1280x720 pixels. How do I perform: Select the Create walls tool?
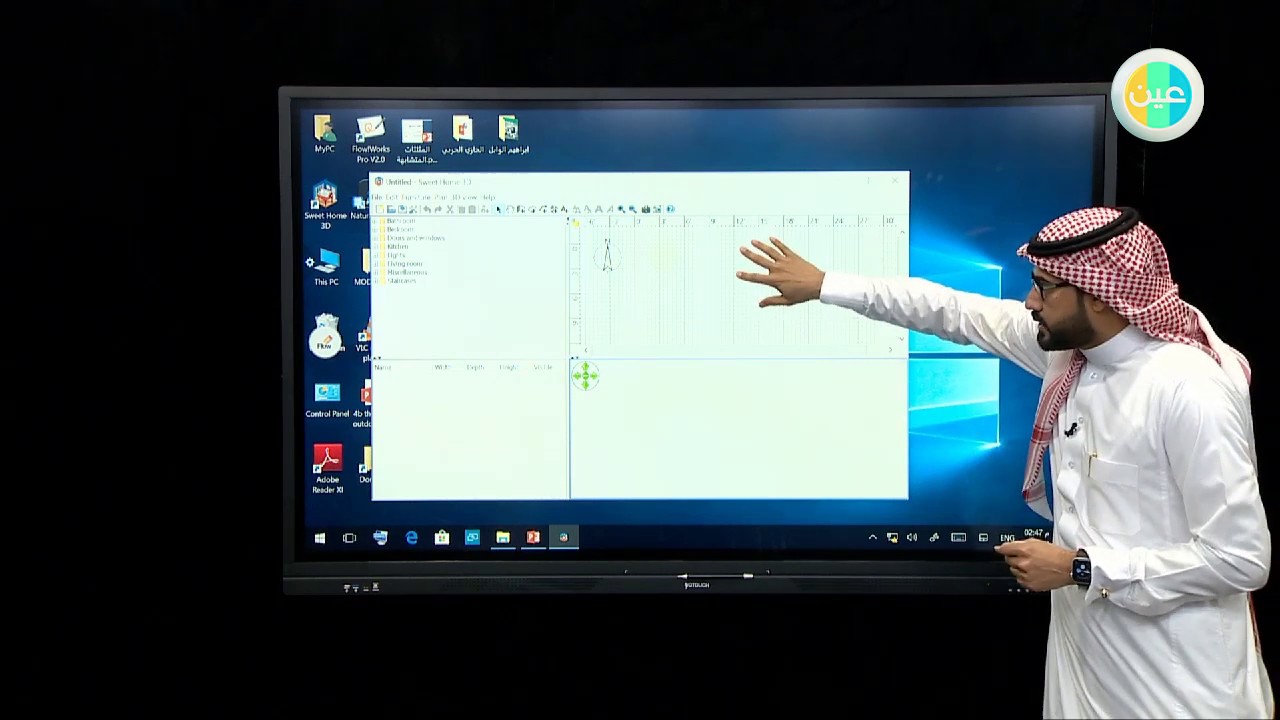(521, 209)
